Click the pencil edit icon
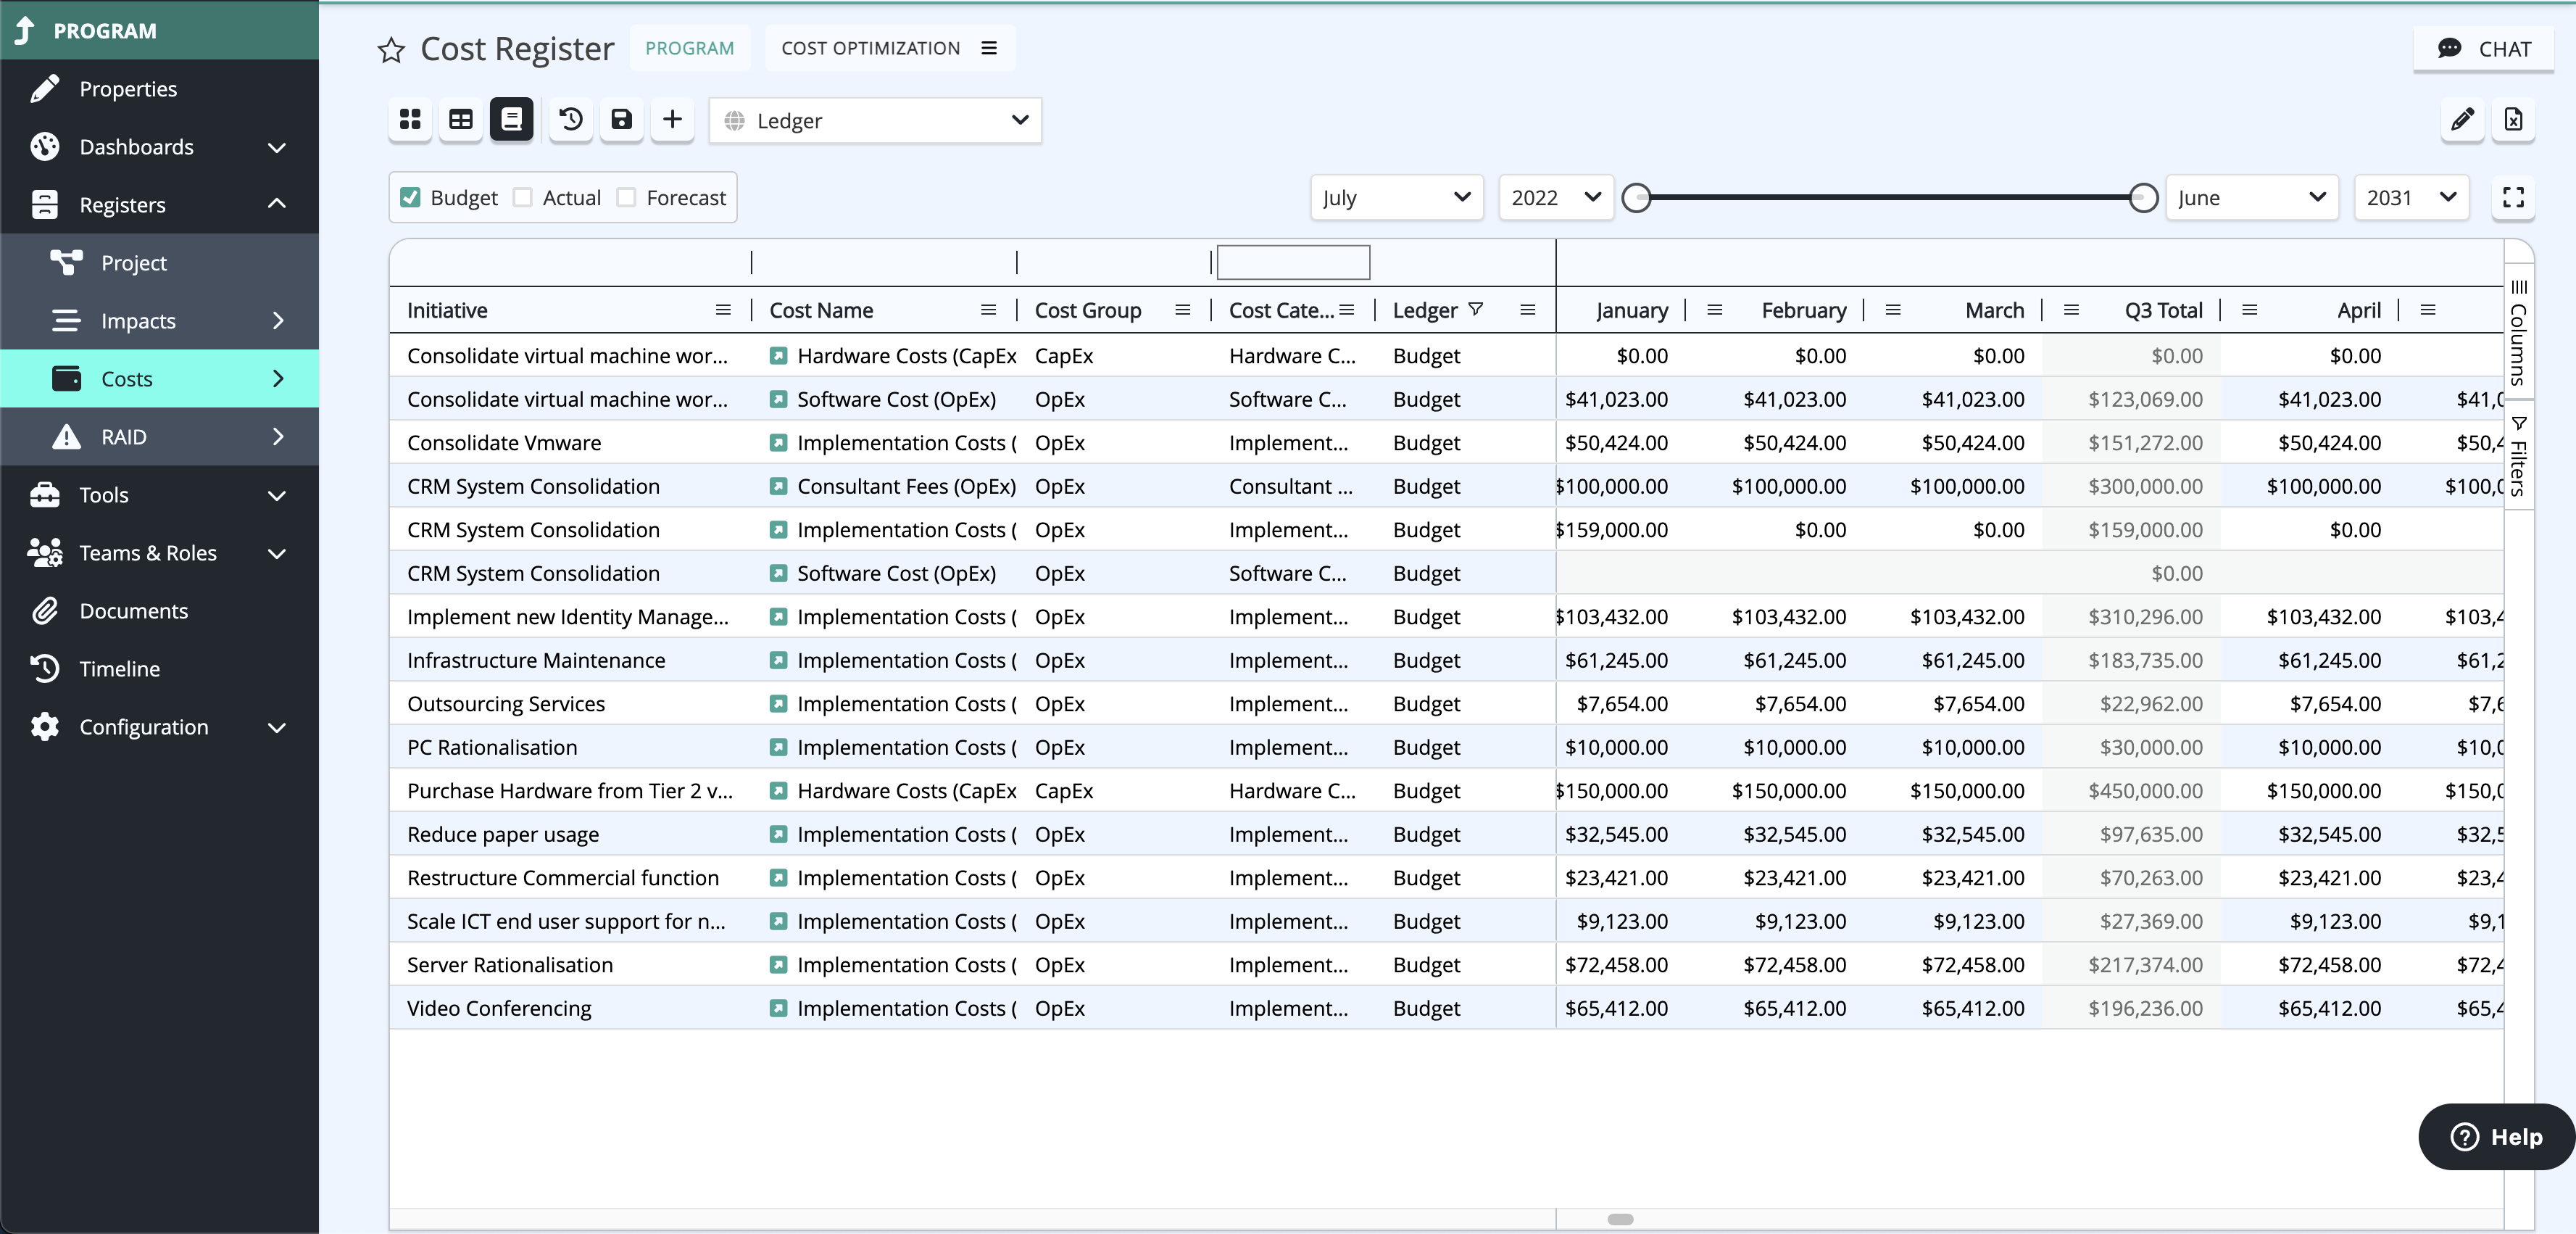2576x1234 pixels. click(2463, 120)
